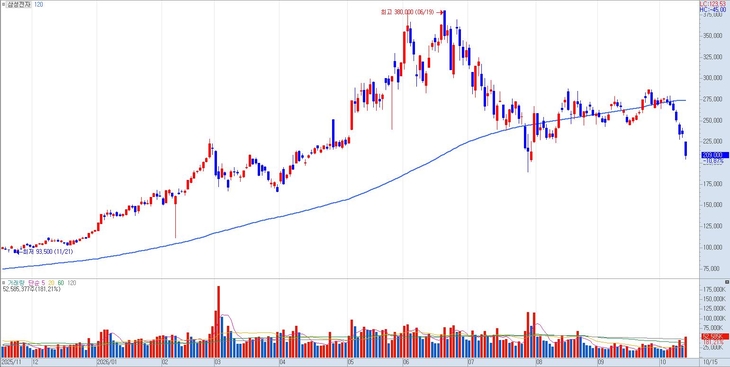Click the 2026/01 date axis label

tap(106, 361)
